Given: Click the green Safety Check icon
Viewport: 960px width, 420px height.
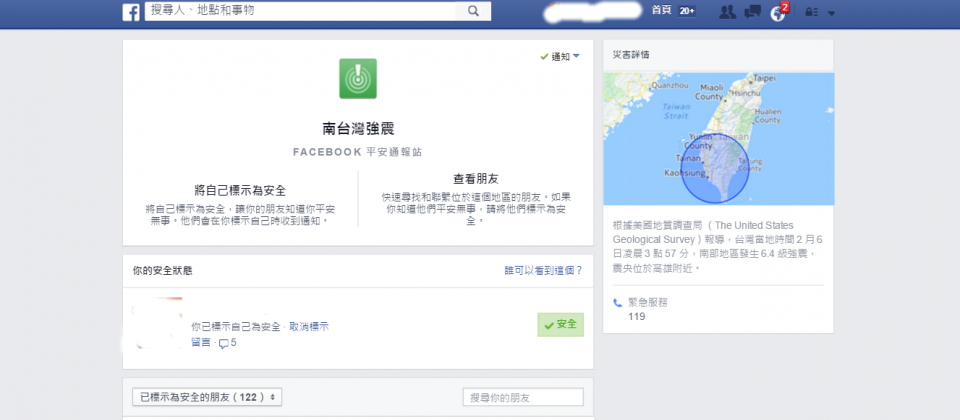Looking at the screenshot, I should point(358,78).
